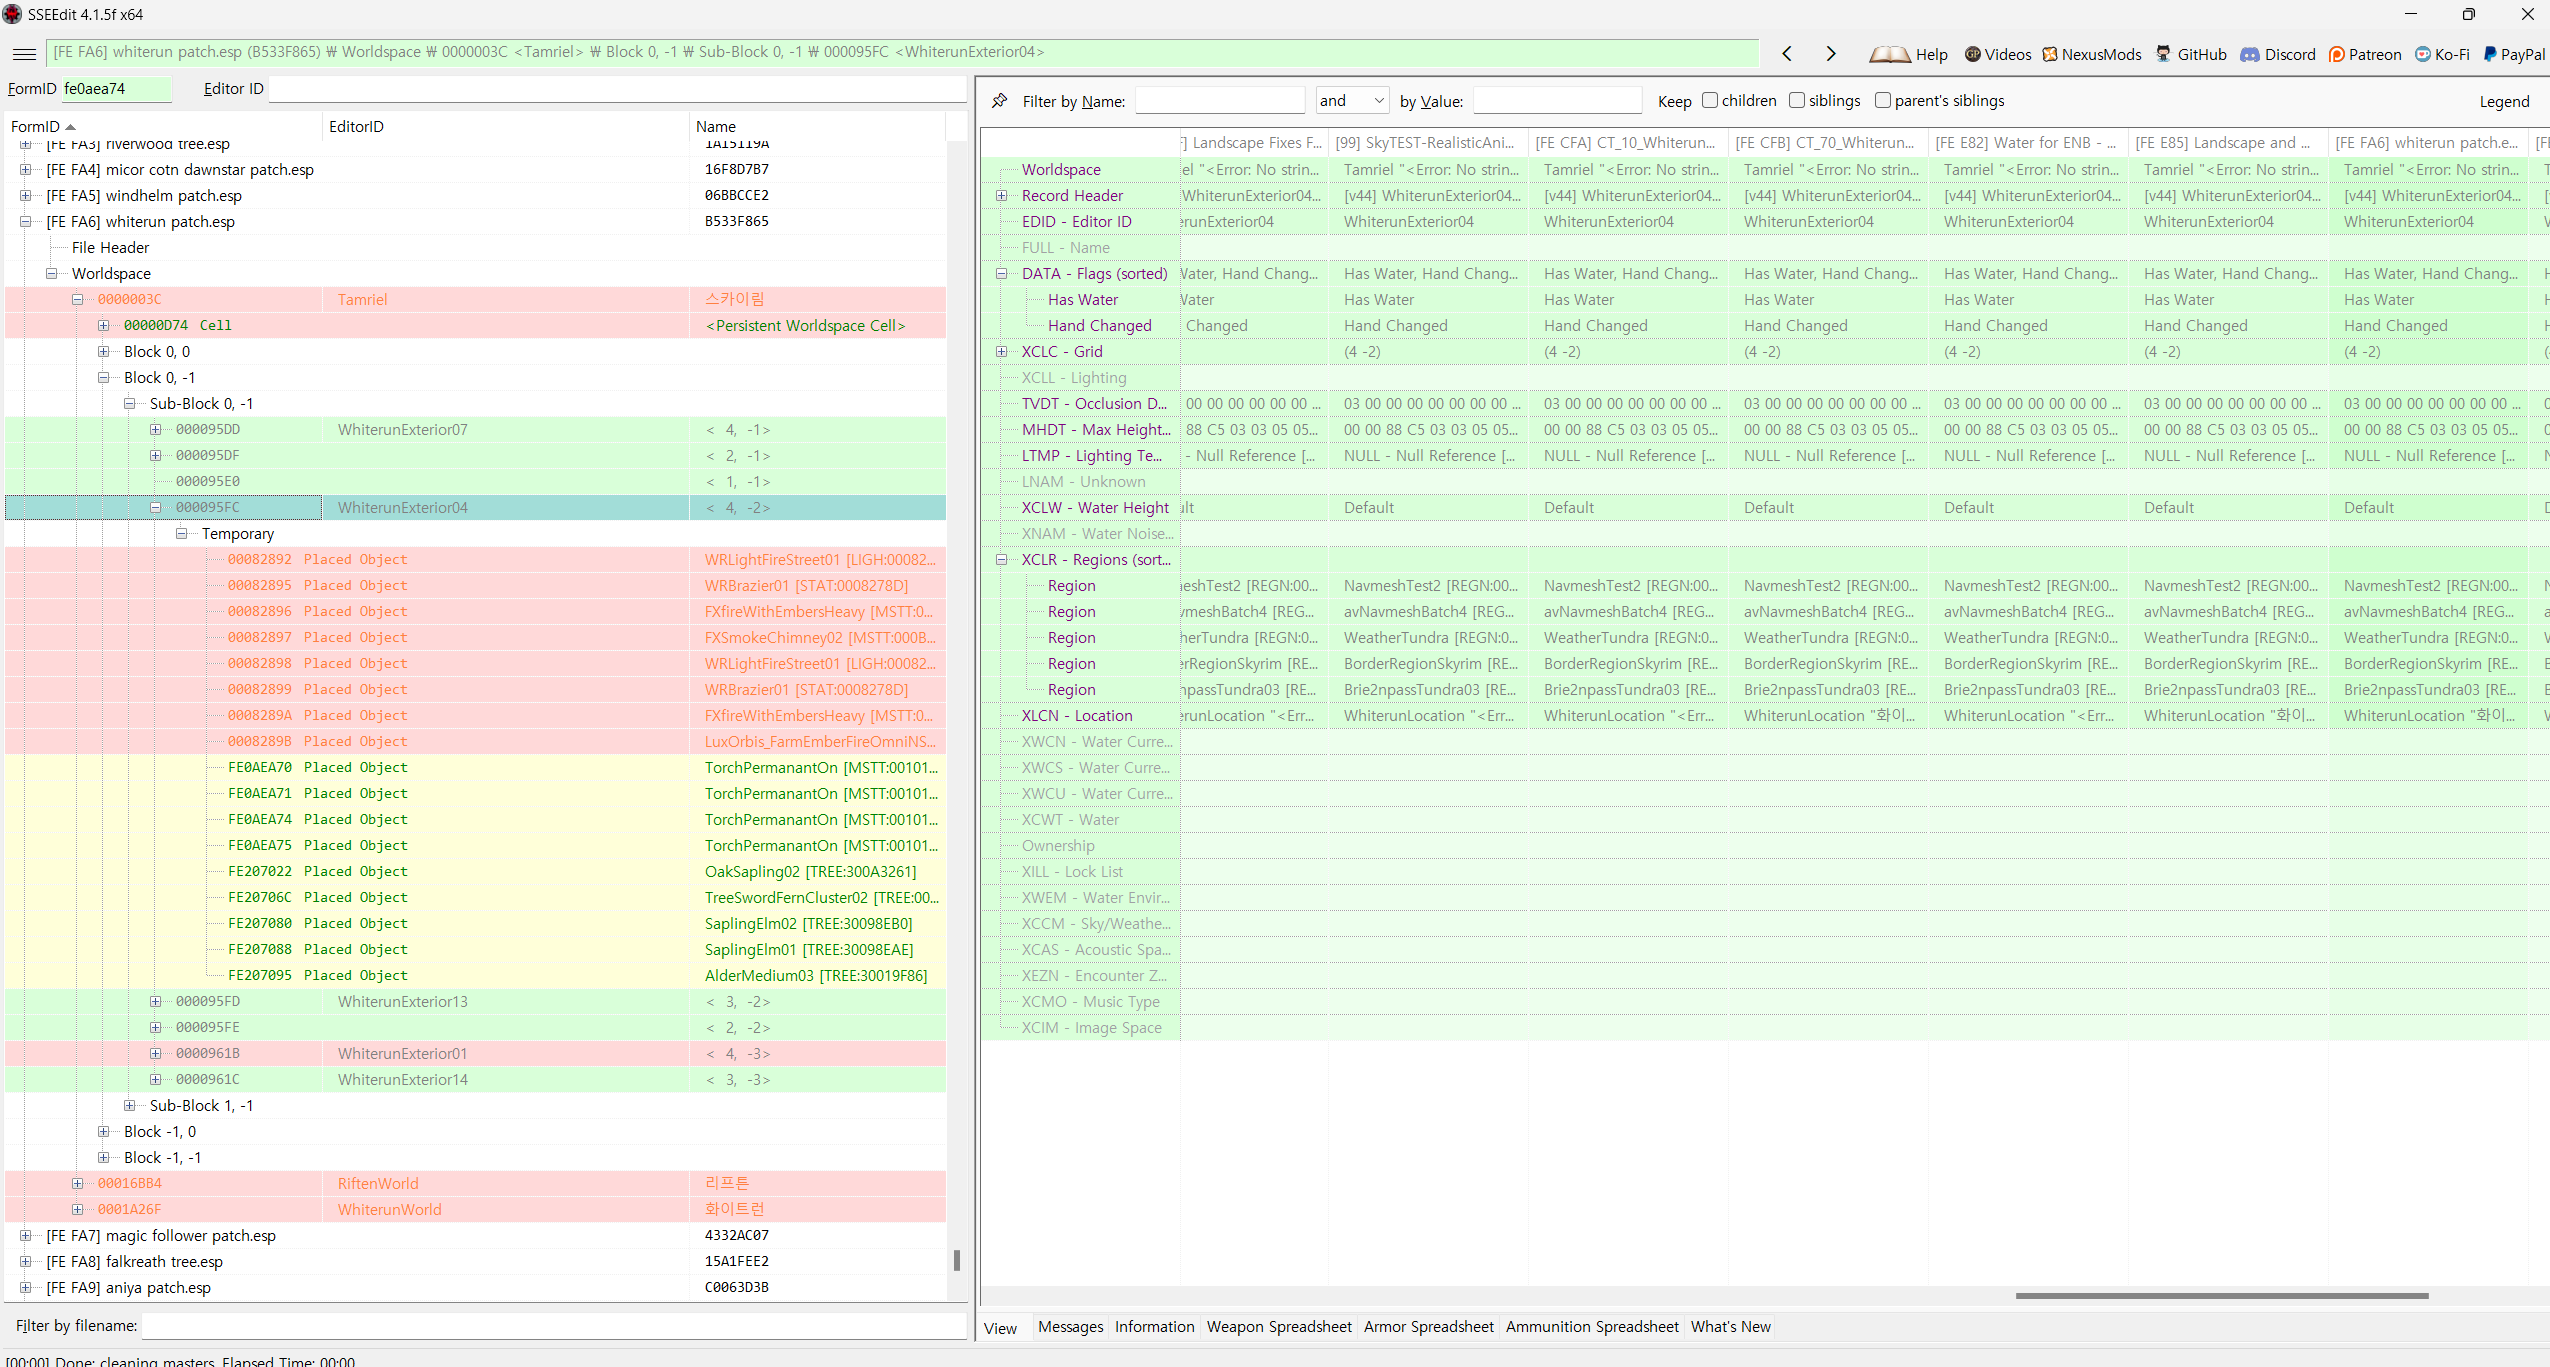
Task: Navigate forward with right arrow
Action: point(1830,54)
